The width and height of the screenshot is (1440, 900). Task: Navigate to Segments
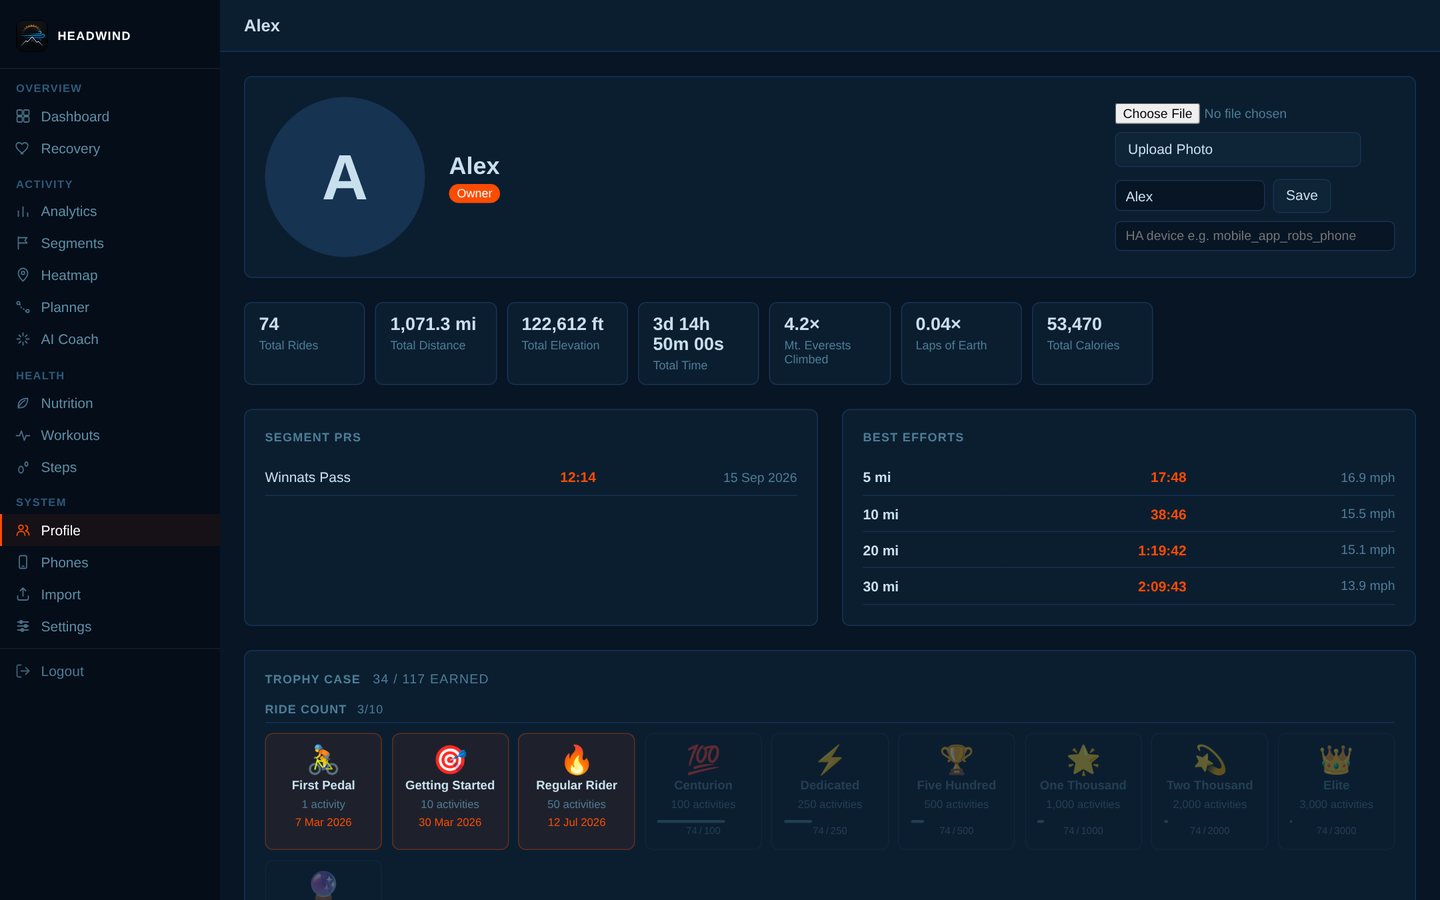[x=110, y=243]
